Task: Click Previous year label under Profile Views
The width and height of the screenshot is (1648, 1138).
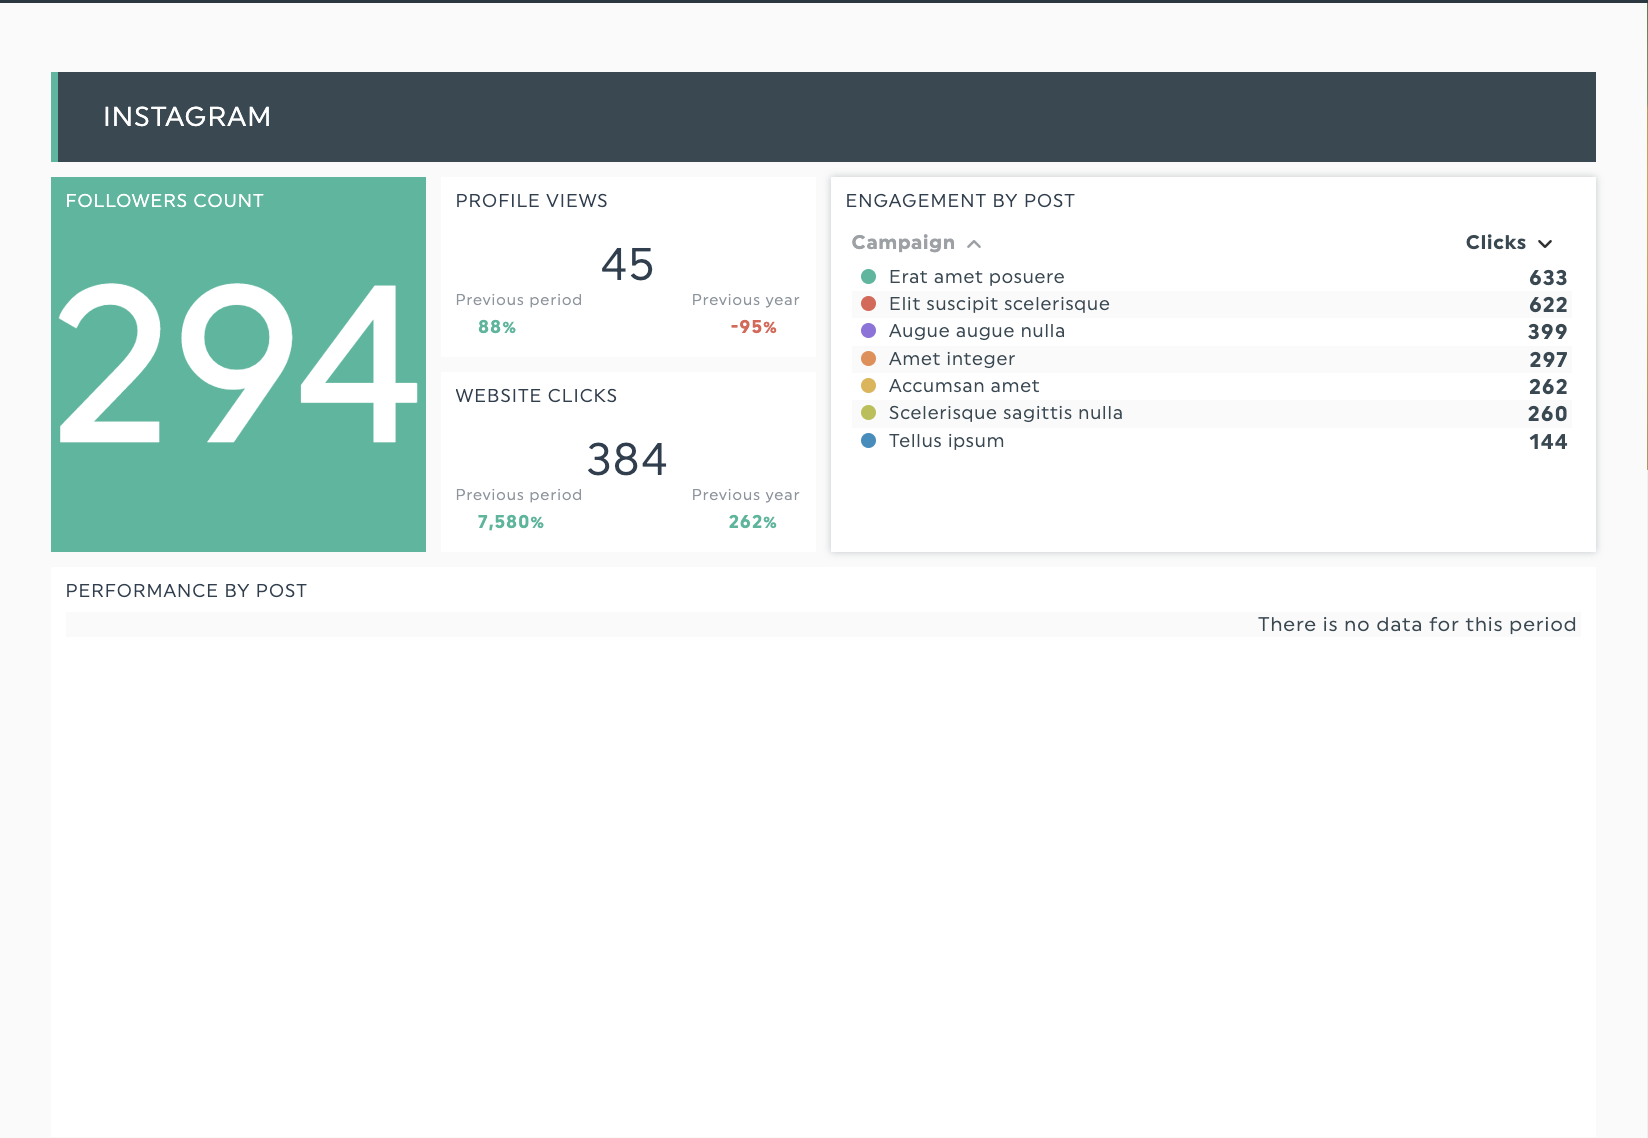Action: [746, 300]
